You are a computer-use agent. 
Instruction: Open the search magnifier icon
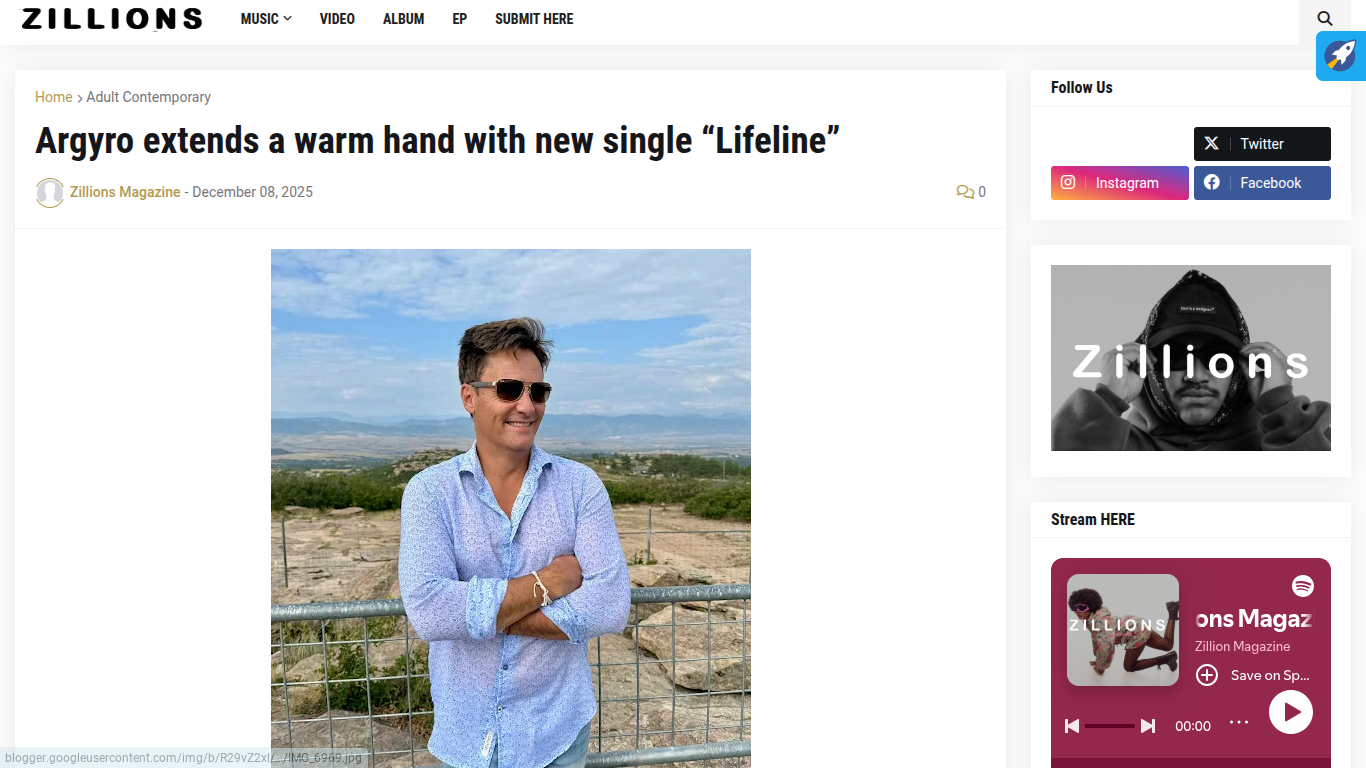[1325, 19]
